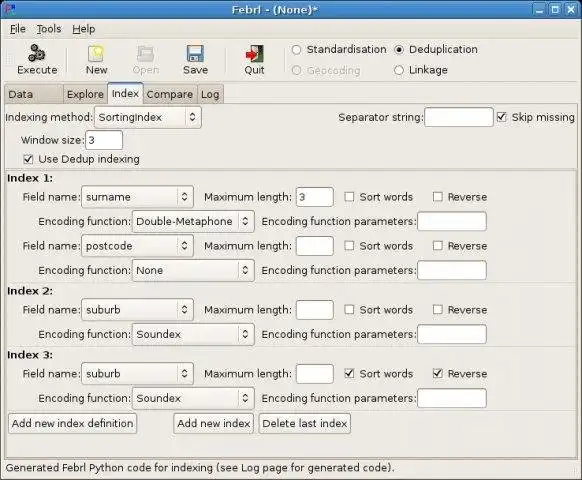
Task: Select the Index tab
Action: pyautogui.click(x=125, y=93)
